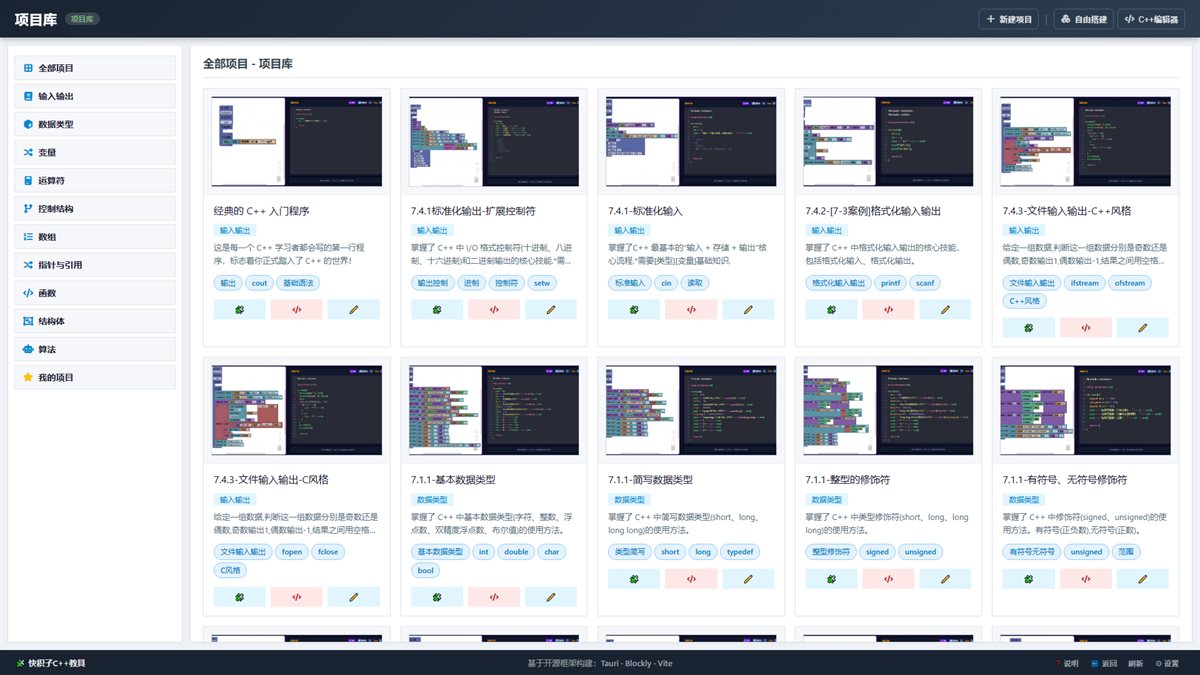1200x675 pixels.
Task: Click pencil edit icon on 7.1.1-基本数据类型 card
Action: (551, 597)
